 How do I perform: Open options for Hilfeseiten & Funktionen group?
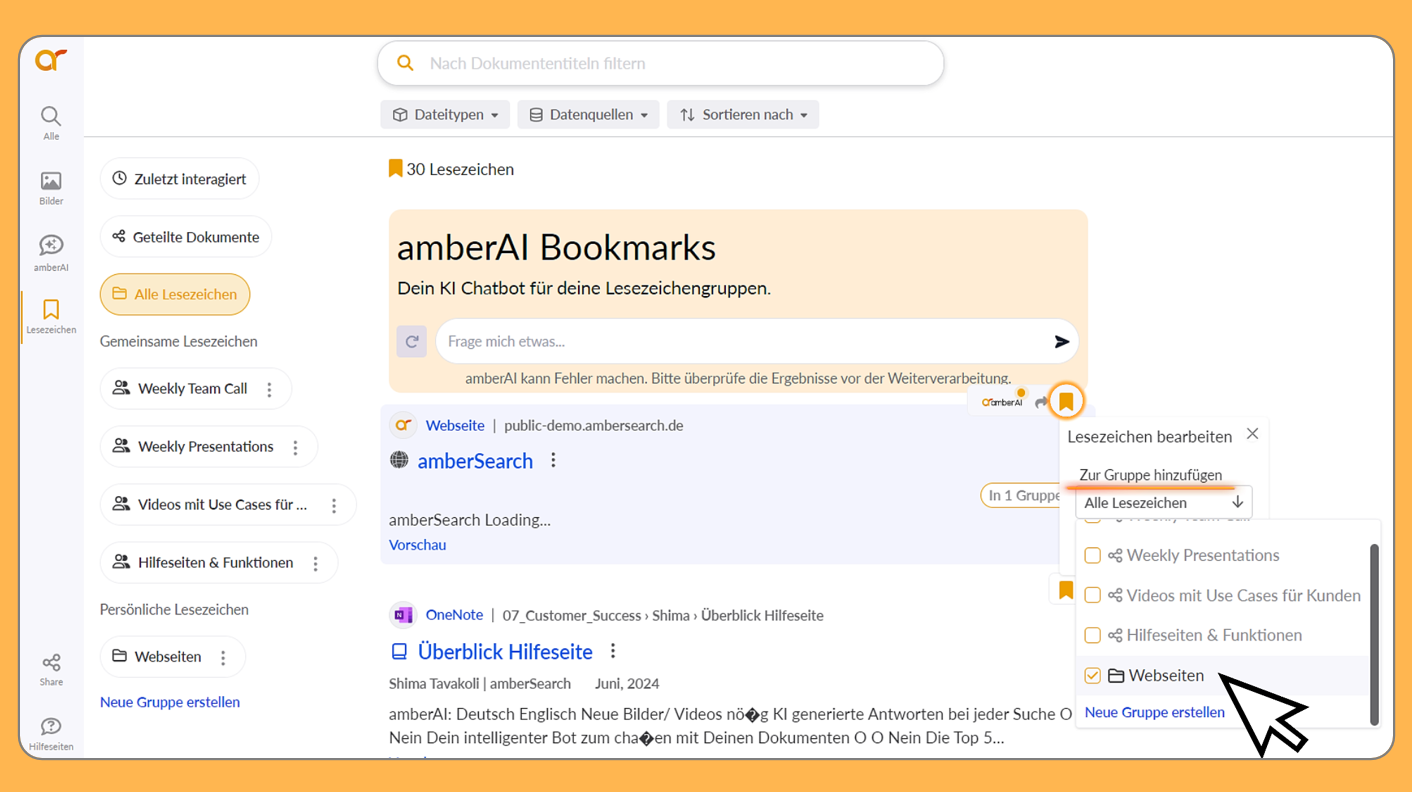point(315,563)
